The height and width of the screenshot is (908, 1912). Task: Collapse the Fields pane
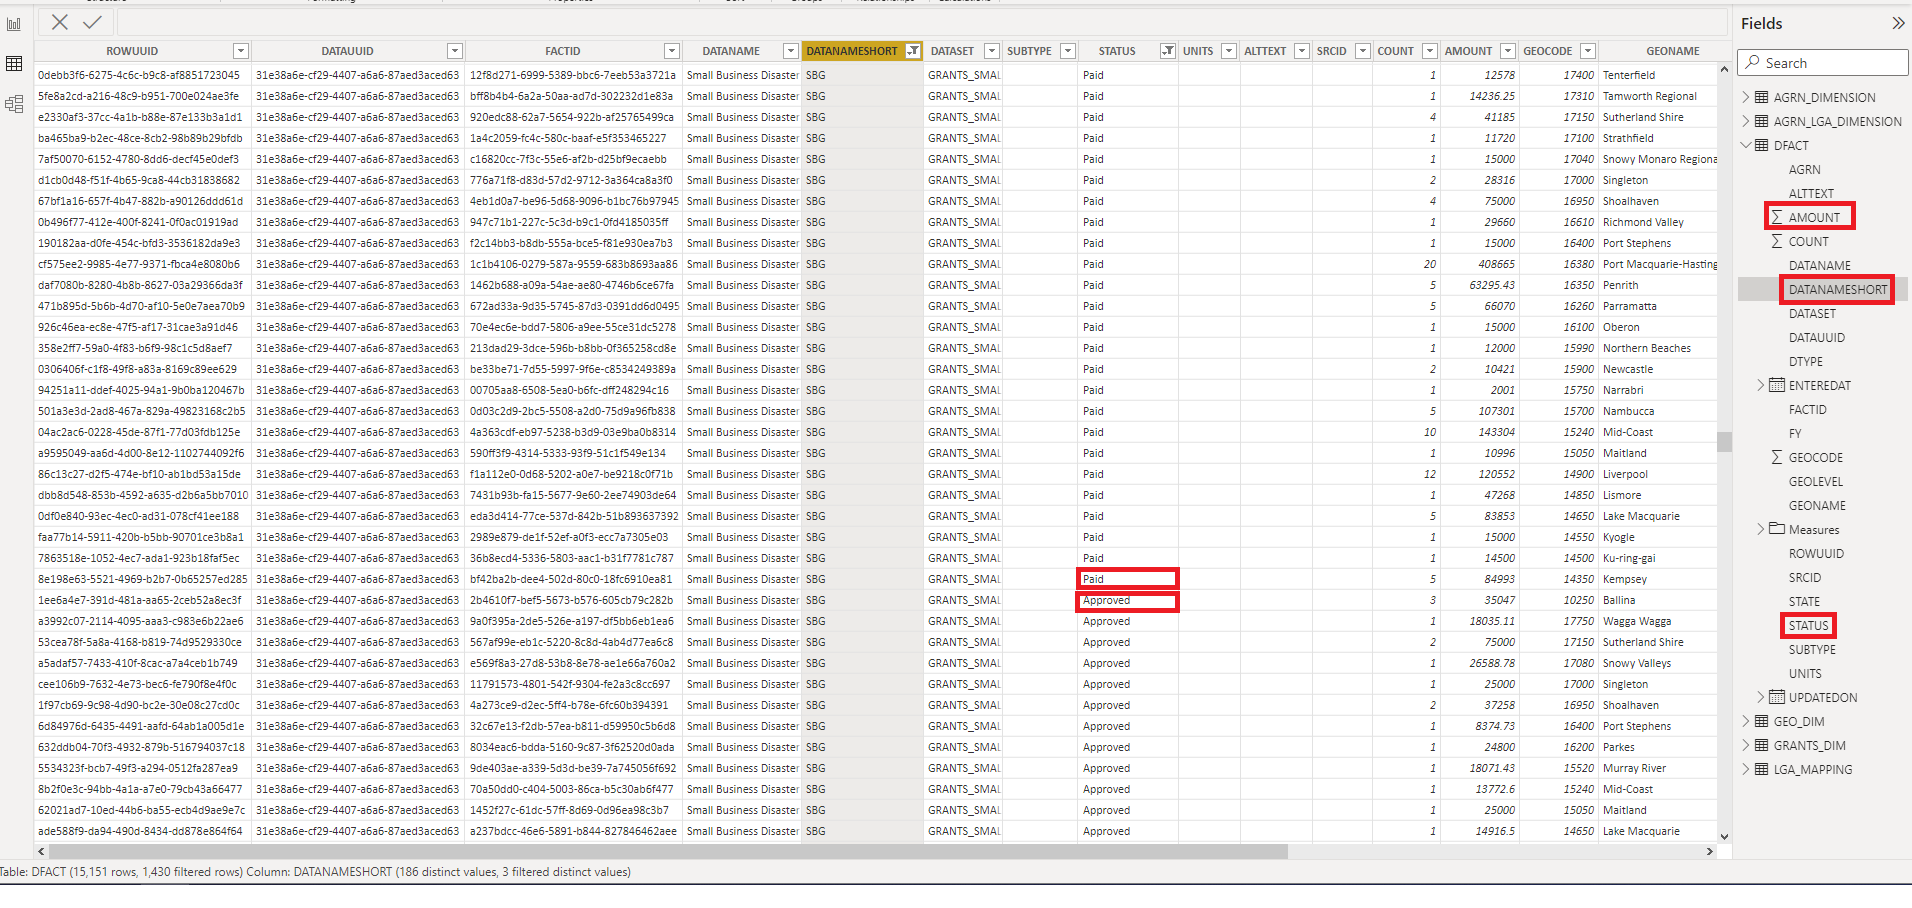tap(1898, 23)
